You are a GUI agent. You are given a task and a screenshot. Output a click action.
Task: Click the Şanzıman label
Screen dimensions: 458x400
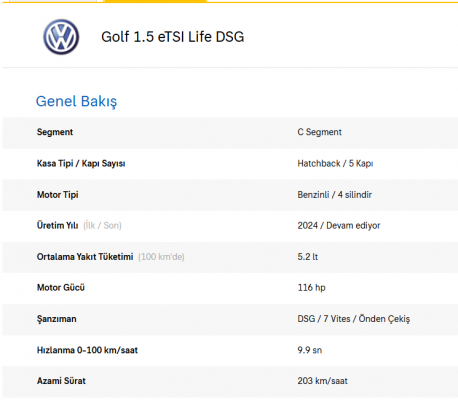(56, 319)
